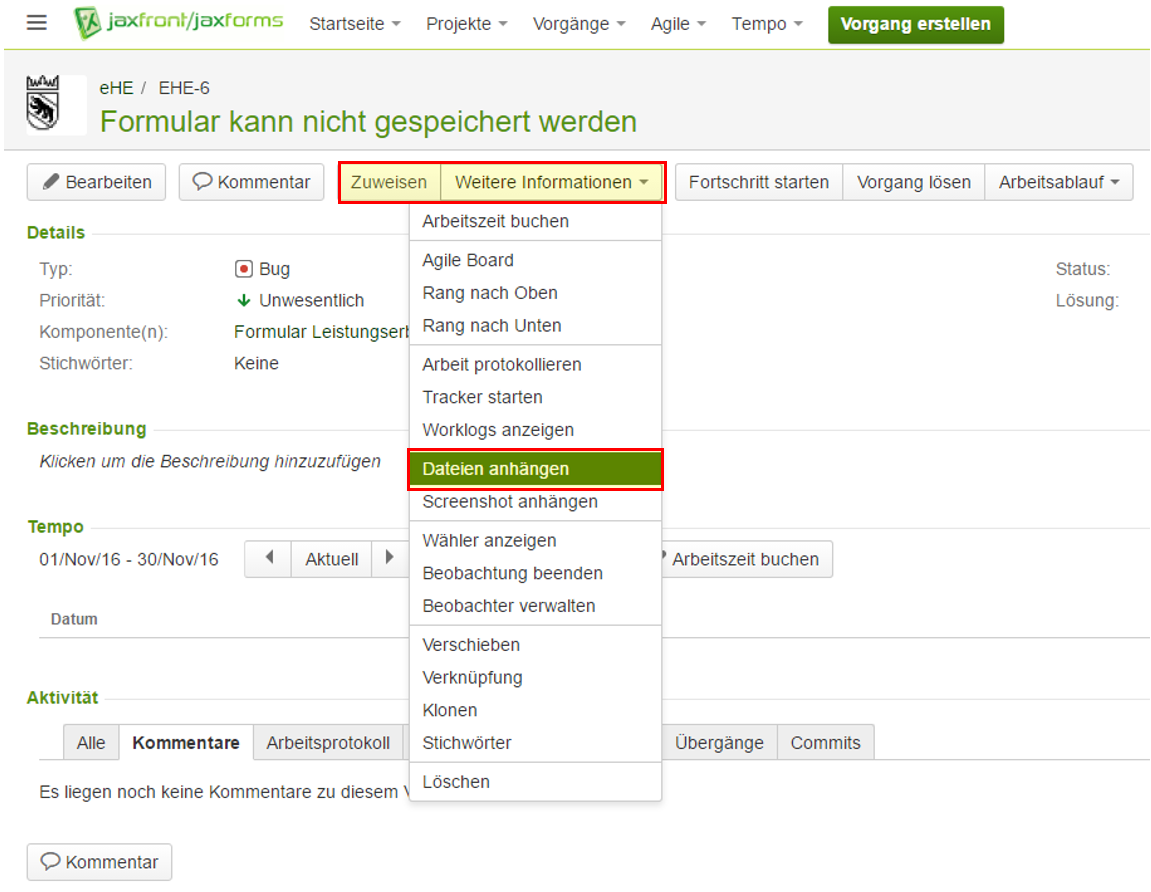Screen dimensions: 1151x892
Task: Click the description placeholder to add text
Action: 210,462
